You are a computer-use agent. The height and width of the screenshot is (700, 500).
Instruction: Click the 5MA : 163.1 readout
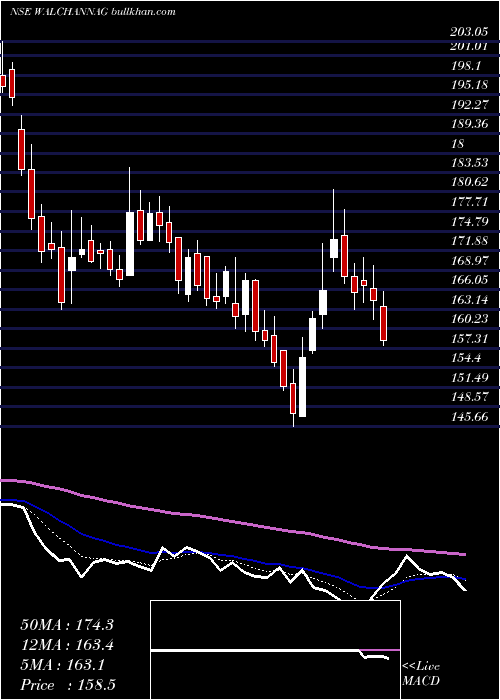click(62, 665)
